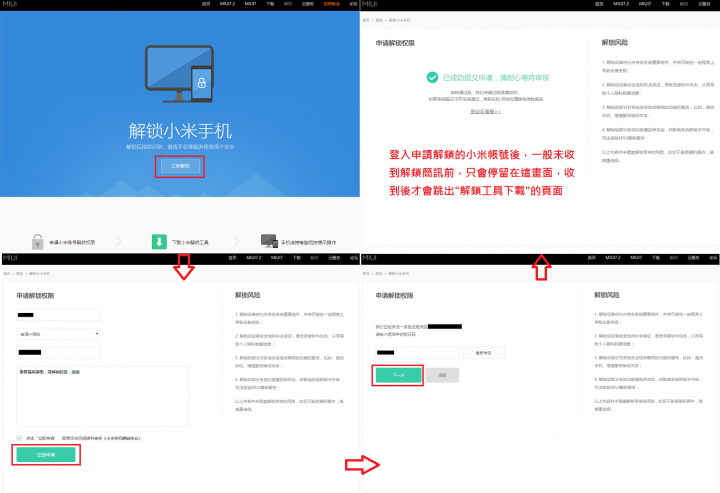The width and height of the screenshot is (720, 493).
Task: Open MIUI7 in the landing page navigation bar
Action: tap(250, 4)
